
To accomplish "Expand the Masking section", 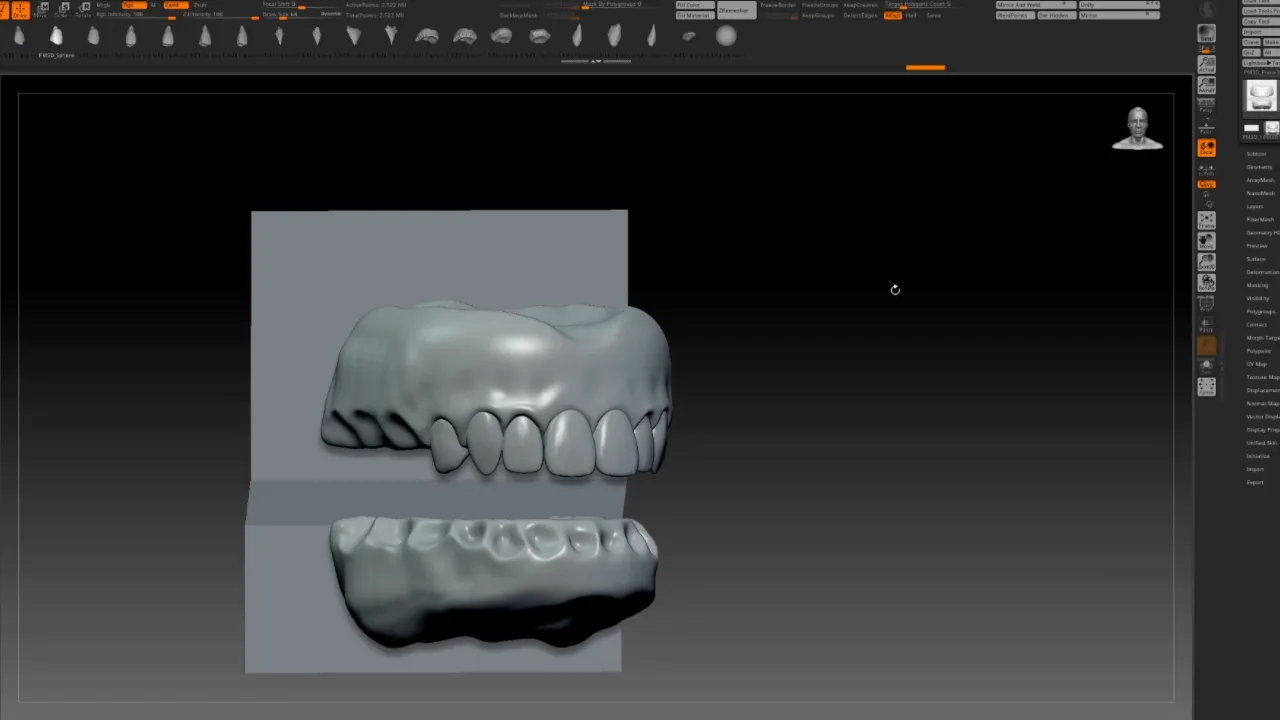I will [x=1257, y=285].
